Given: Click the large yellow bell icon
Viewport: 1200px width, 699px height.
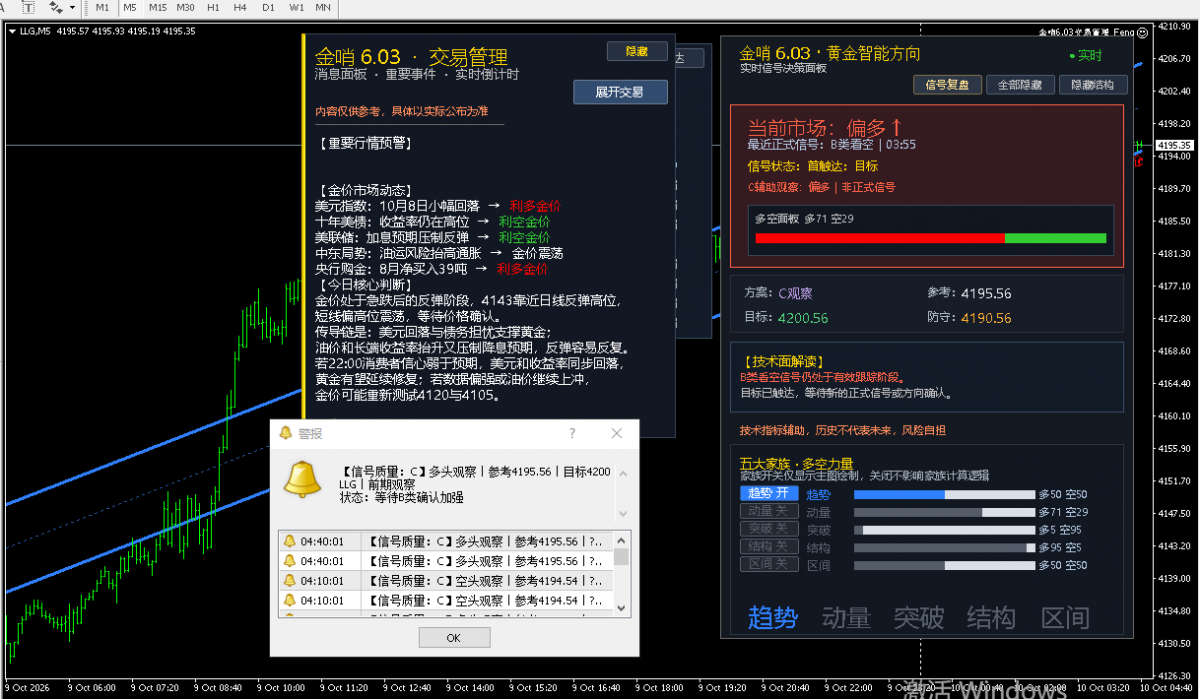Looking at the screenshot, I should tap(302, 479).
